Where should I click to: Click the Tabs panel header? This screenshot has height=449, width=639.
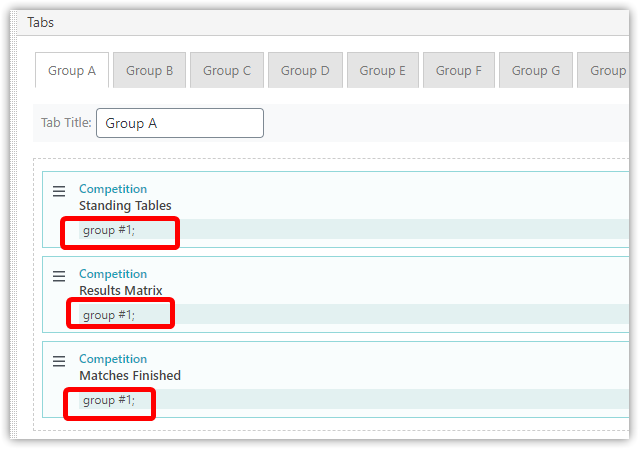pyautogui.click(x=323, y=22)
